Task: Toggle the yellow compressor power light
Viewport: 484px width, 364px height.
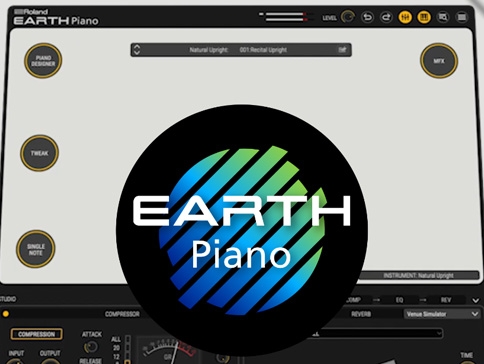Action: click(x=6, y=314)
